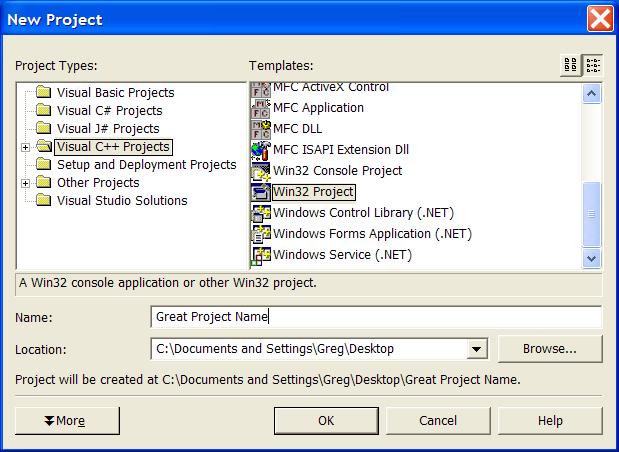Expand dialog with the More button

(x=67, y=421)
